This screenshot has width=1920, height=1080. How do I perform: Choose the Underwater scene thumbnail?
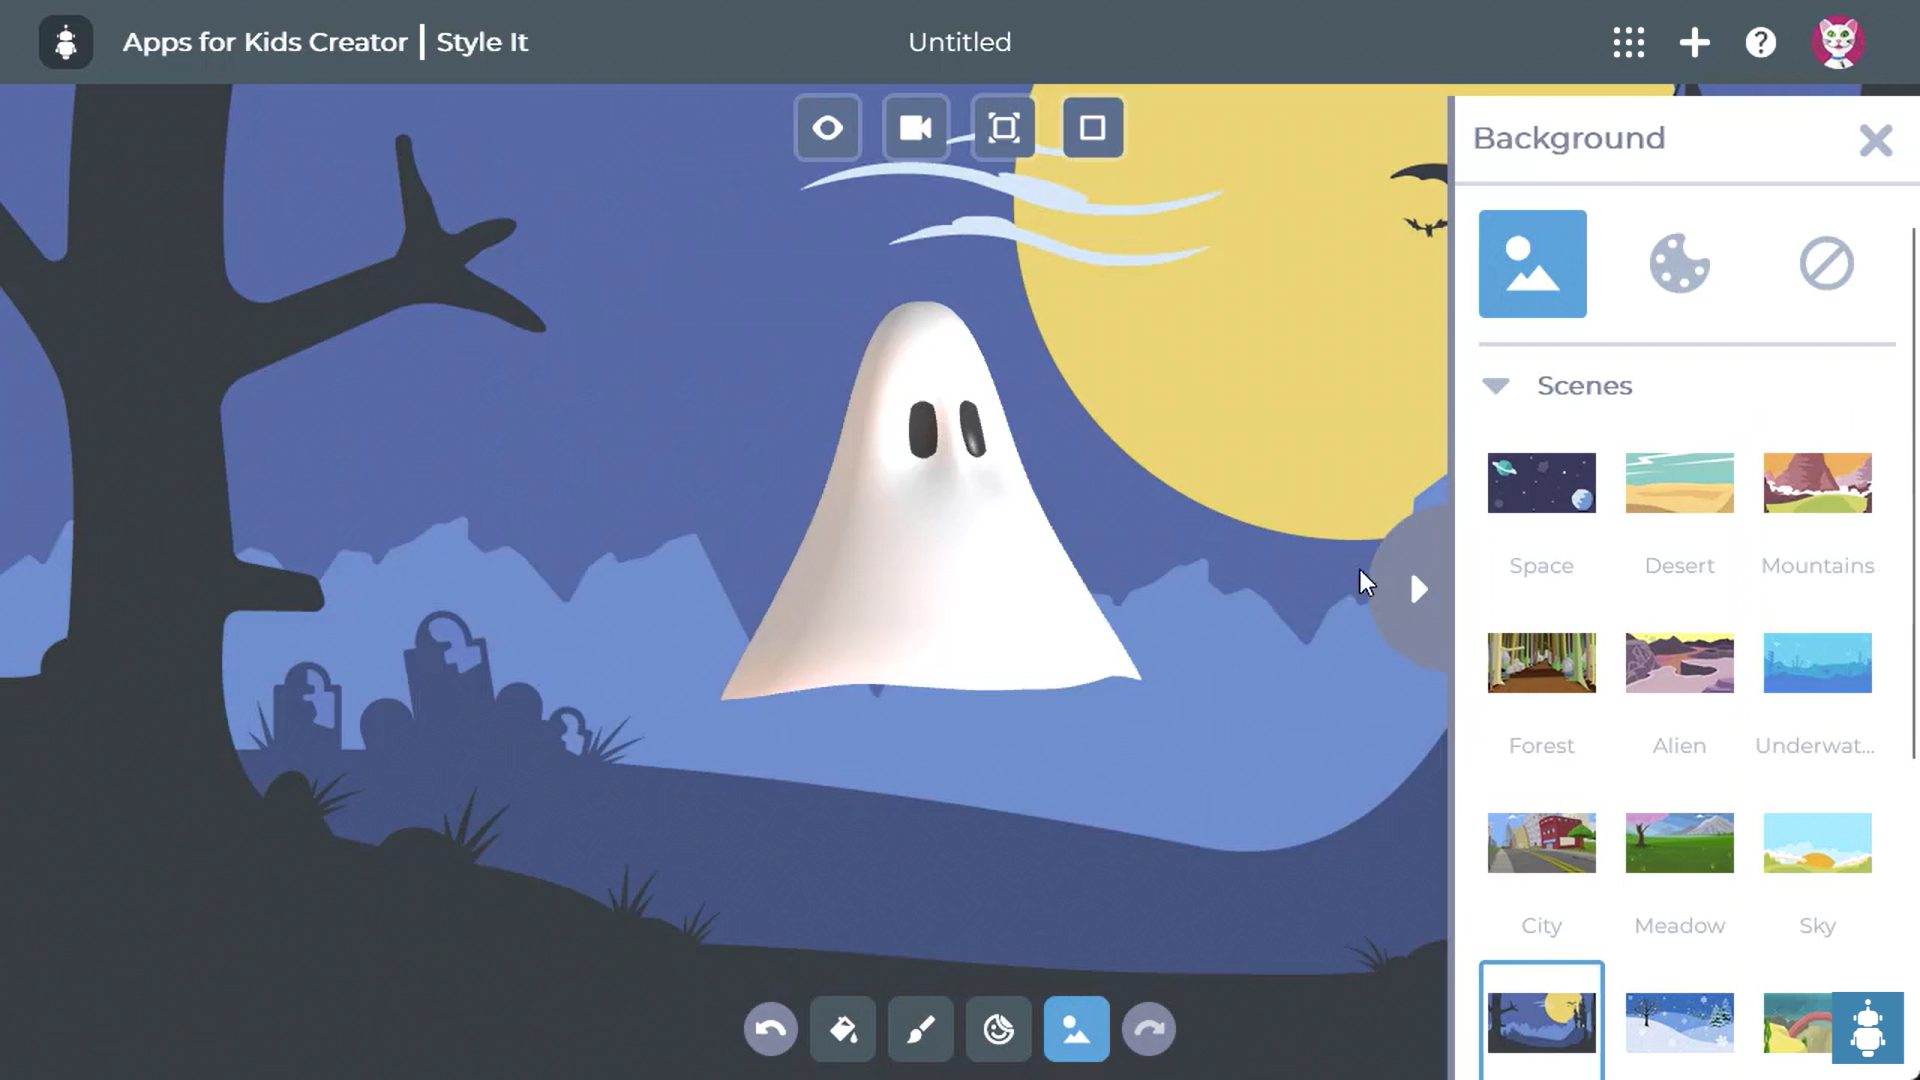pos(1817,663)
